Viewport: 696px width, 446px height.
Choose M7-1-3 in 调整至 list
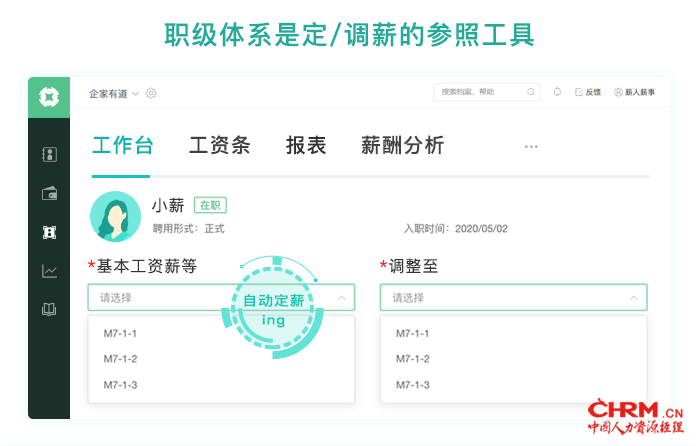(x=412, y=385)
